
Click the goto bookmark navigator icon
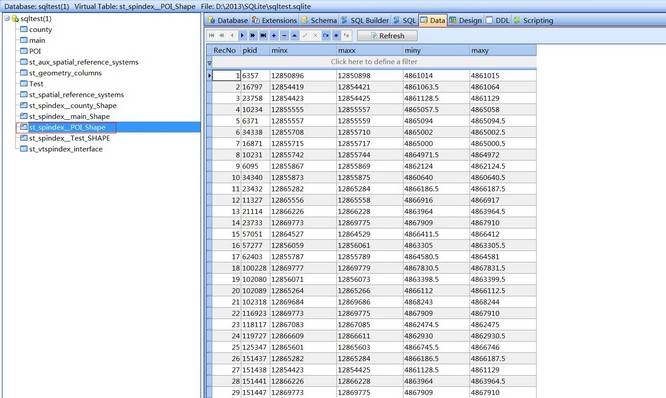point(347,36)
